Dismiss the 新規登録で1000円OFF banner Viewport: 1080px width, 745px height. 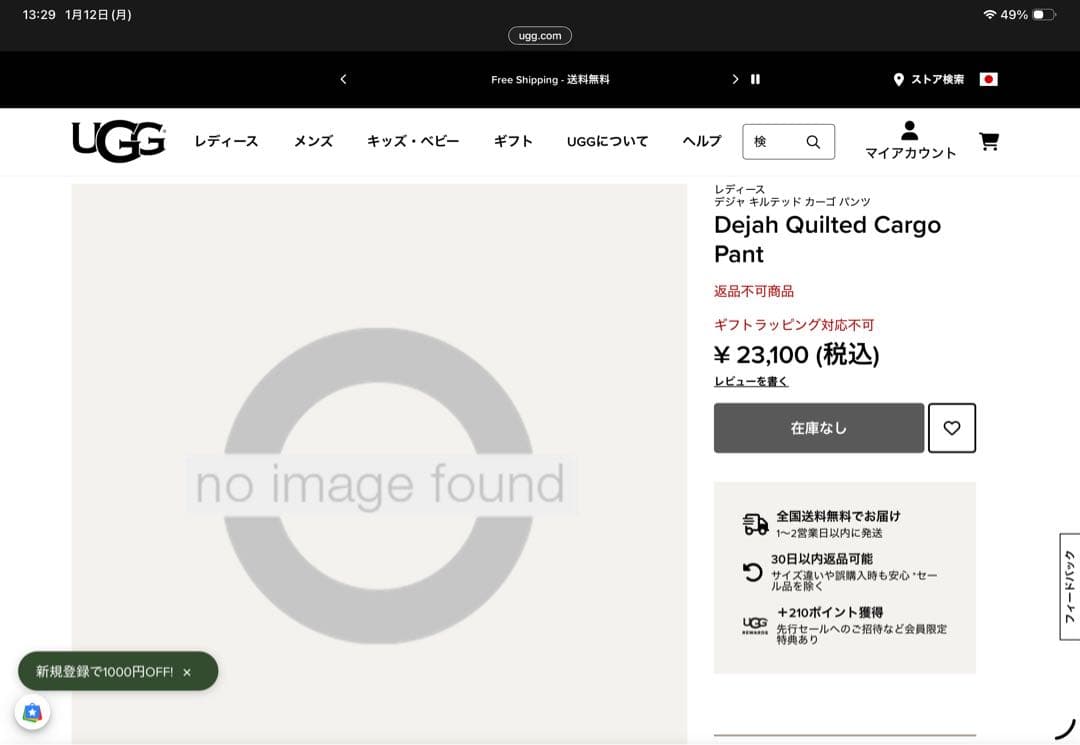pyautogui.click(x=189, y=672)
